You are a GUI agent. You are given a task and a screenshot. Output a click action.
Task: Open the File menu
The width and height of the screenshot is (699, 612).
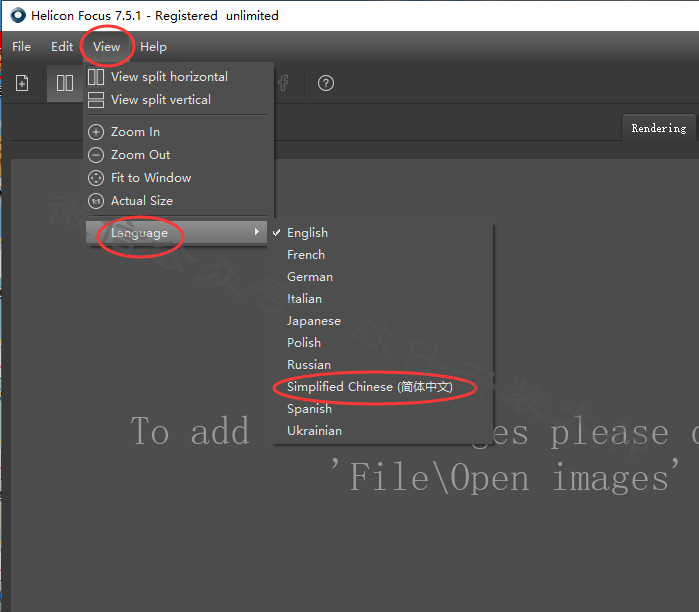coord(21,46)
